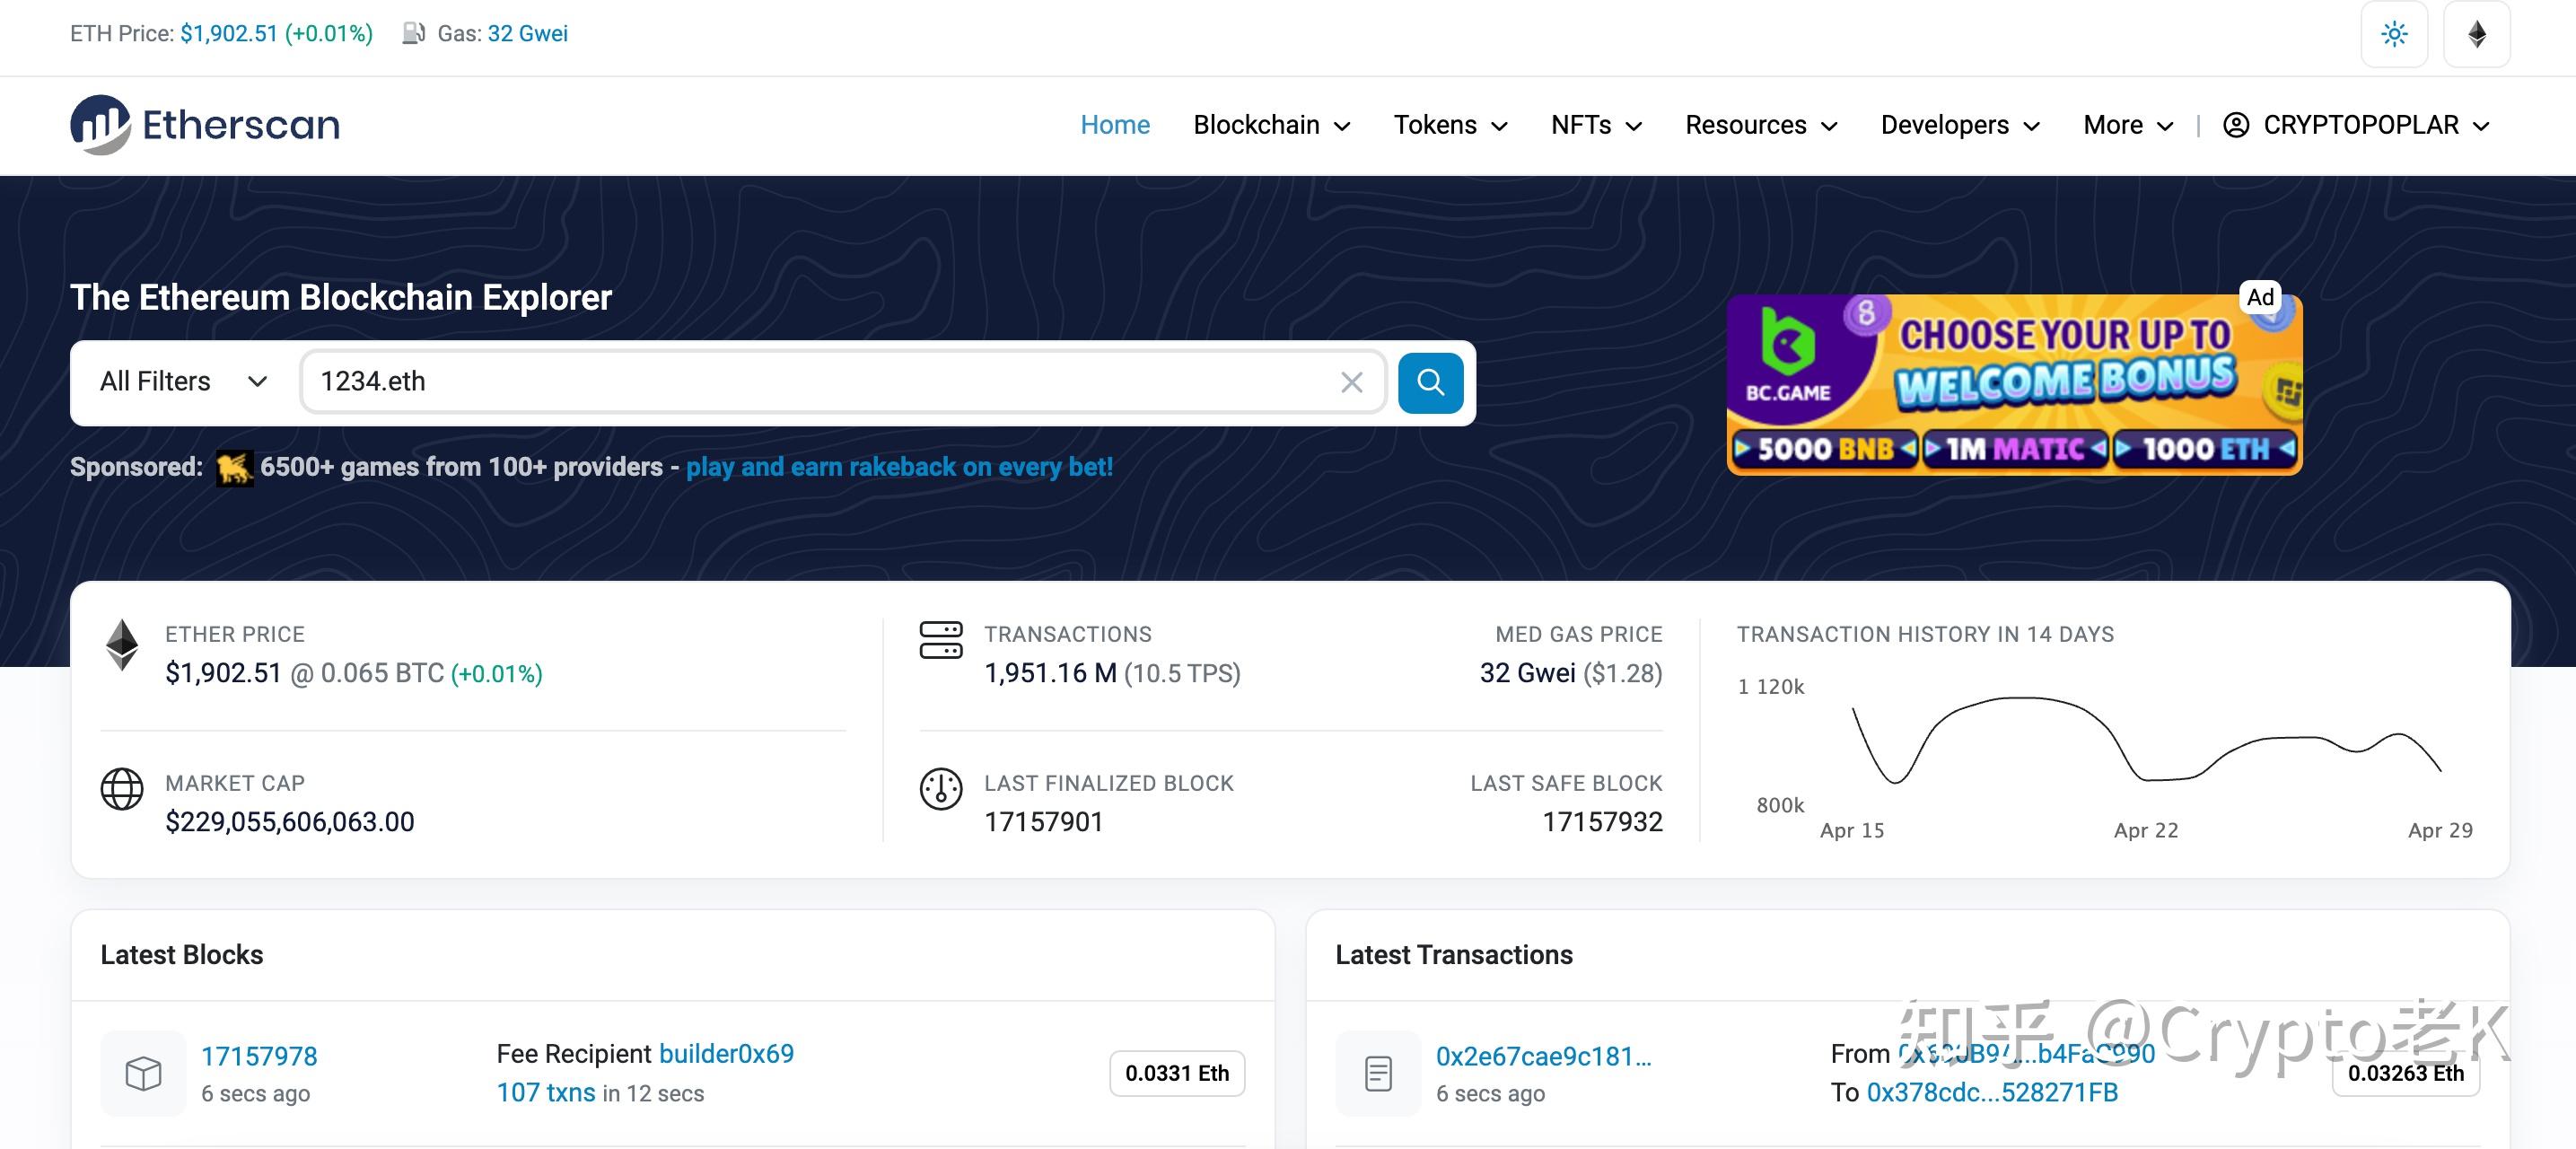Click the CRYPTOPOPLAR user profile icon

coord(2236,125)
